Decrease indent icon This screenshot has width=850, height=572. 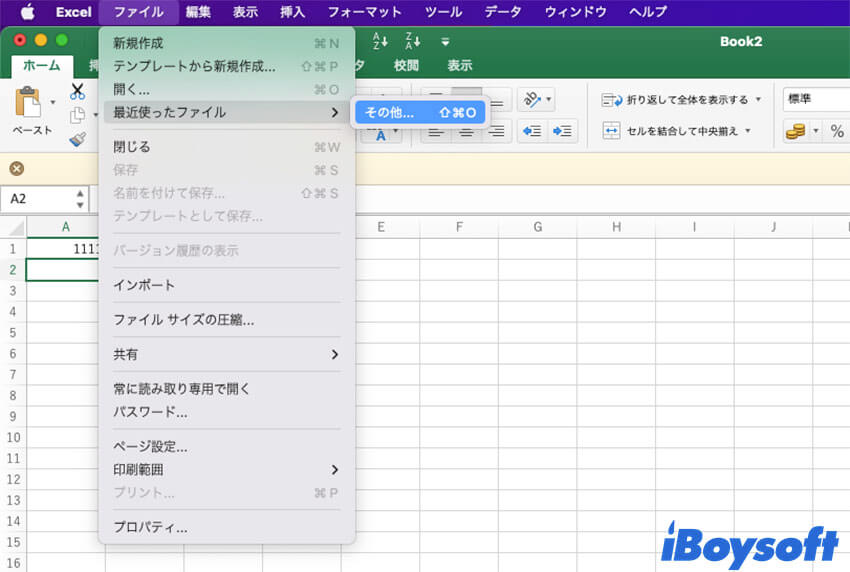point(532,131)
